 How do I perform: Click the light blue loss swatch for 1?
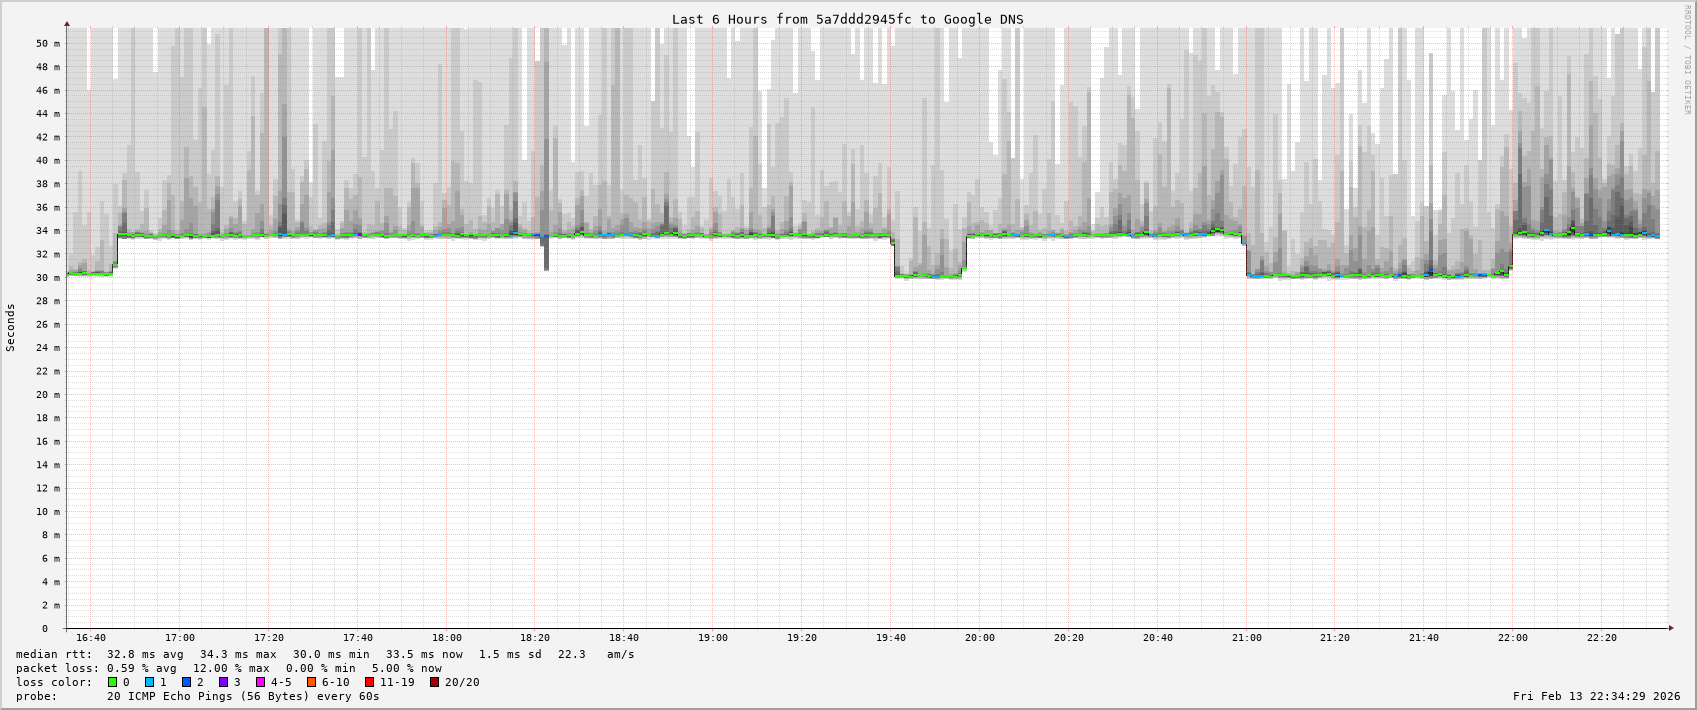(x=150, y=682)
